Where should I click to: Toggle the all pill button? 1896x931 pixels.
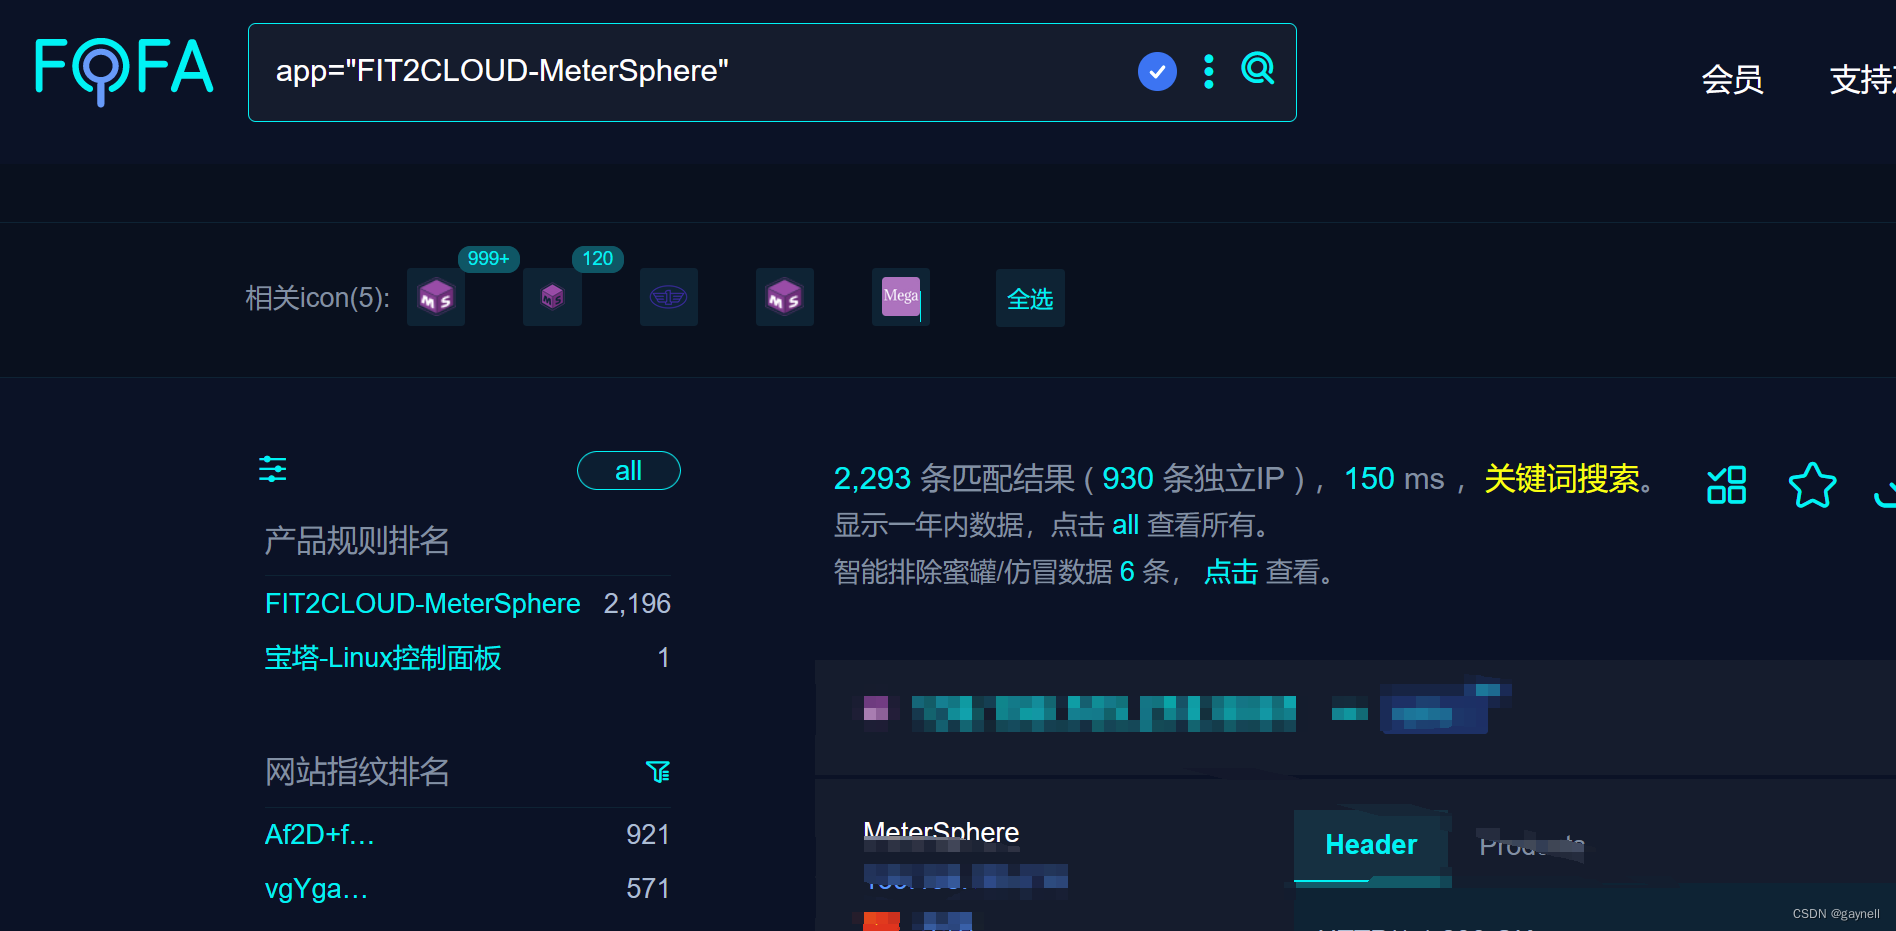629,471
